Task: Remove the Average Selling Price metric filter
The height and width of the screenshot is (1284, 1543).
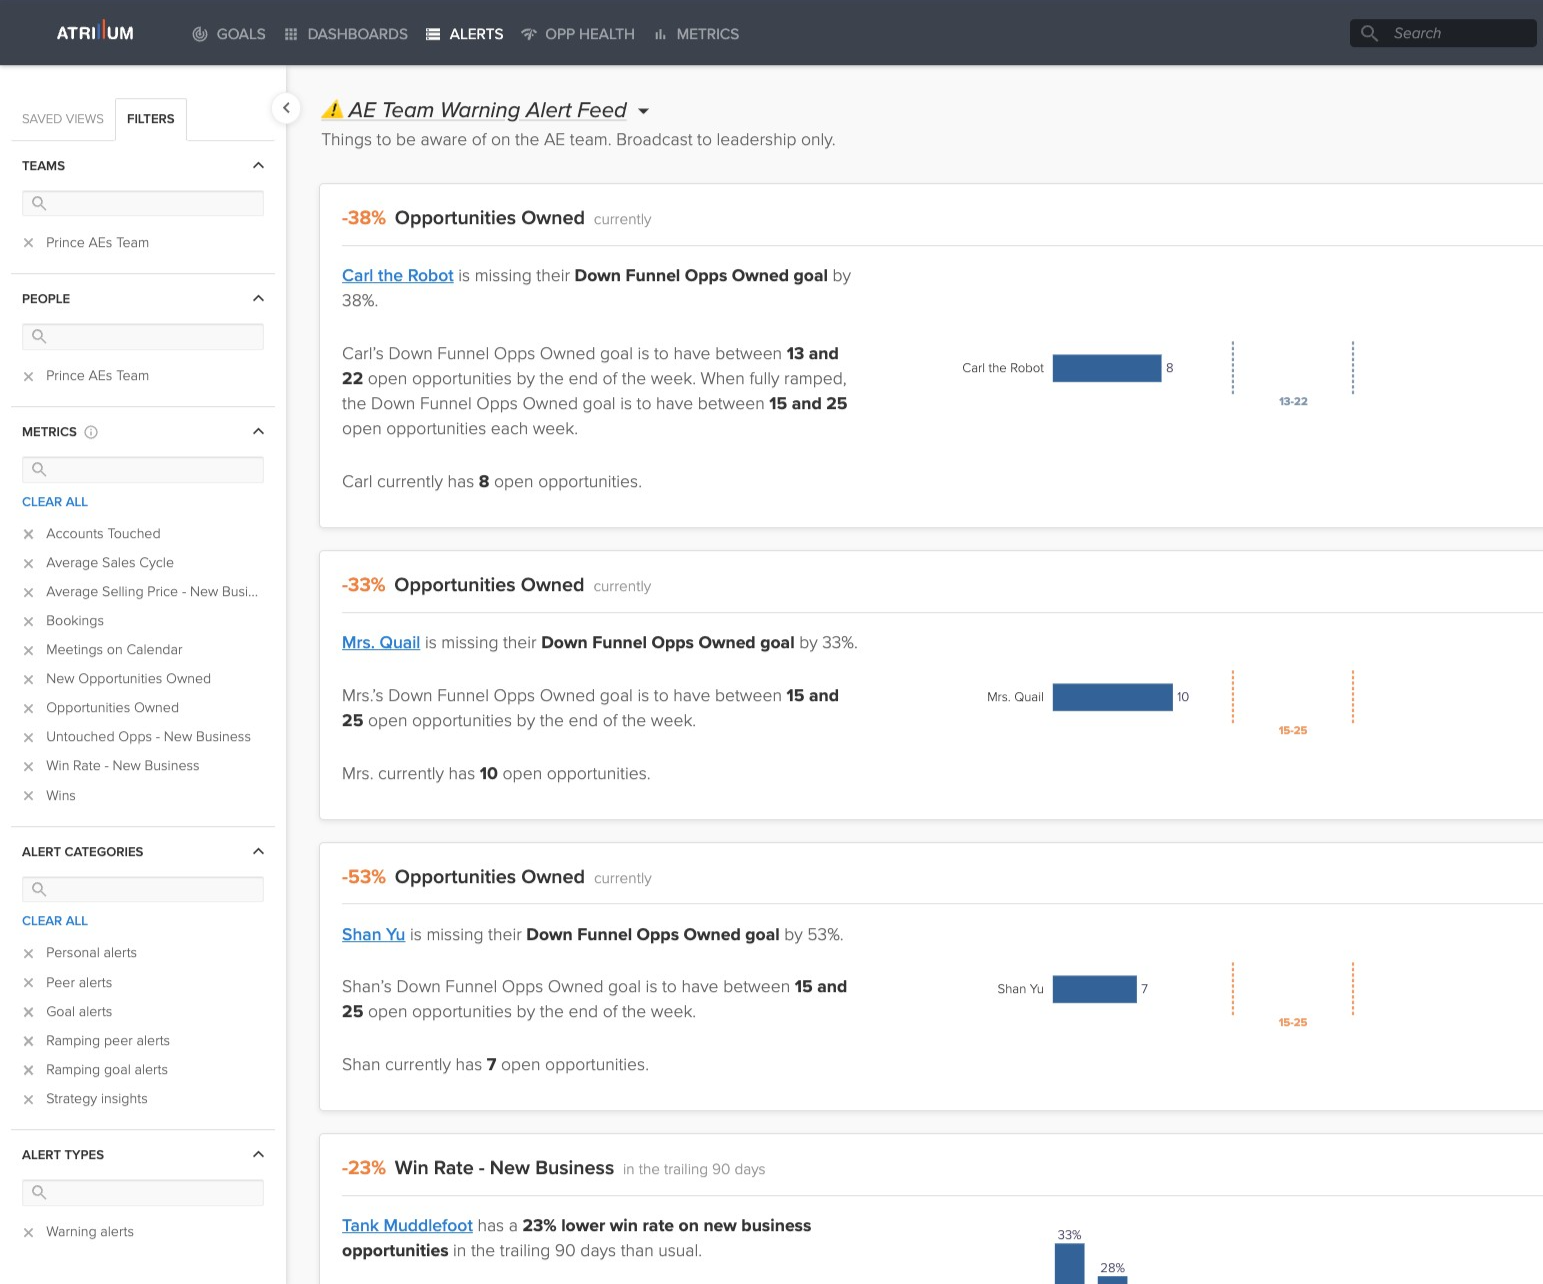Action: (28, 592)
